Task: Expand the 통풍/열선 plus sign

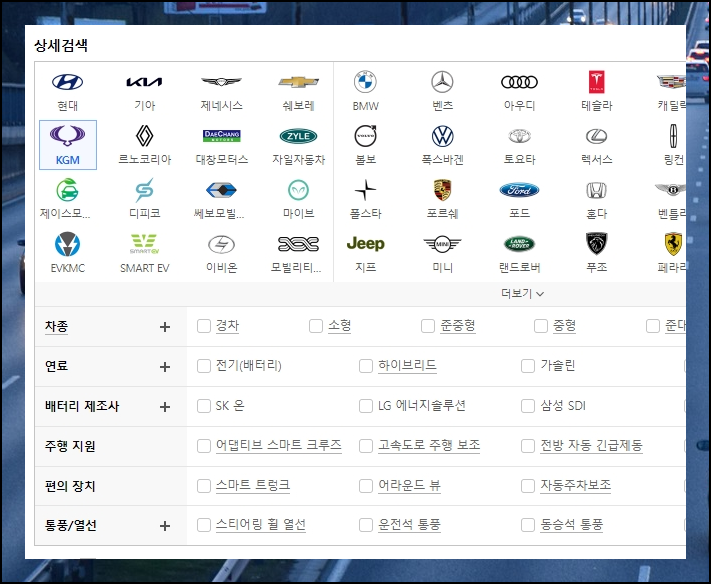Action: click(165, 526)
